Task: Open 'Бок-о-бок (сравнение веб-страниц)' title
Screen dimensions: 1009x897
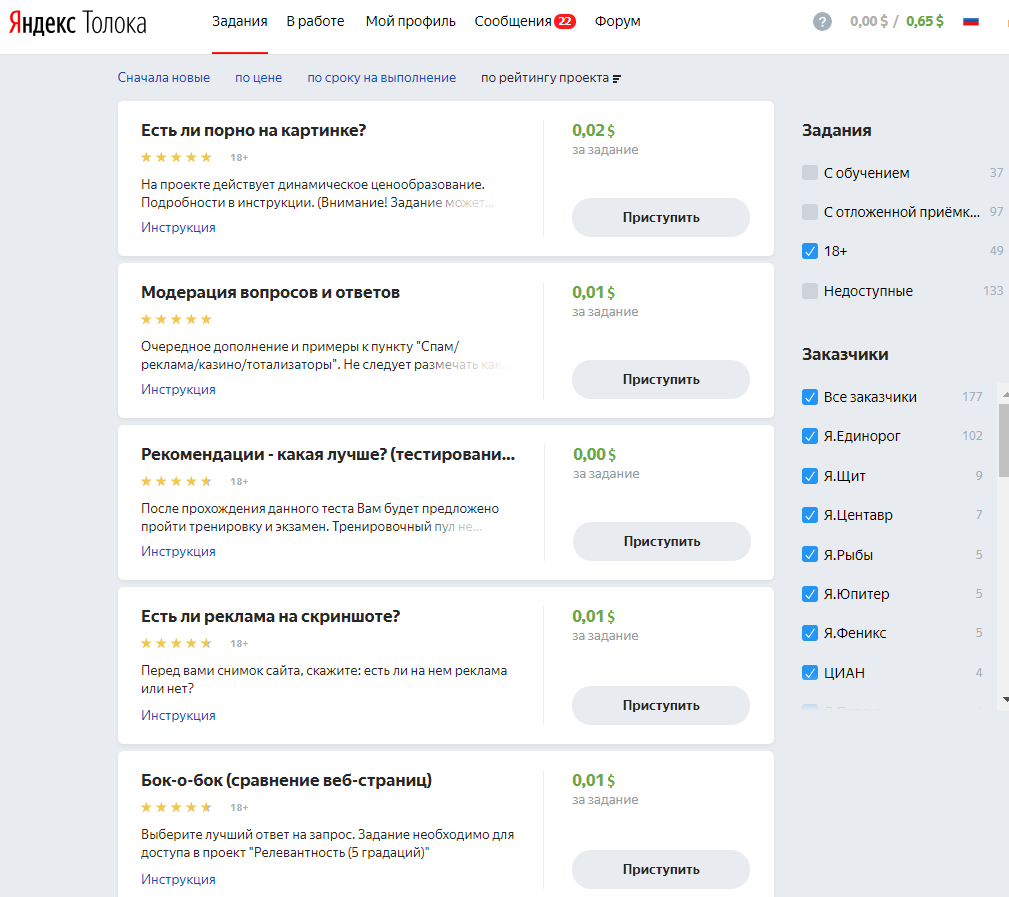Action: (x=286, y=781)
